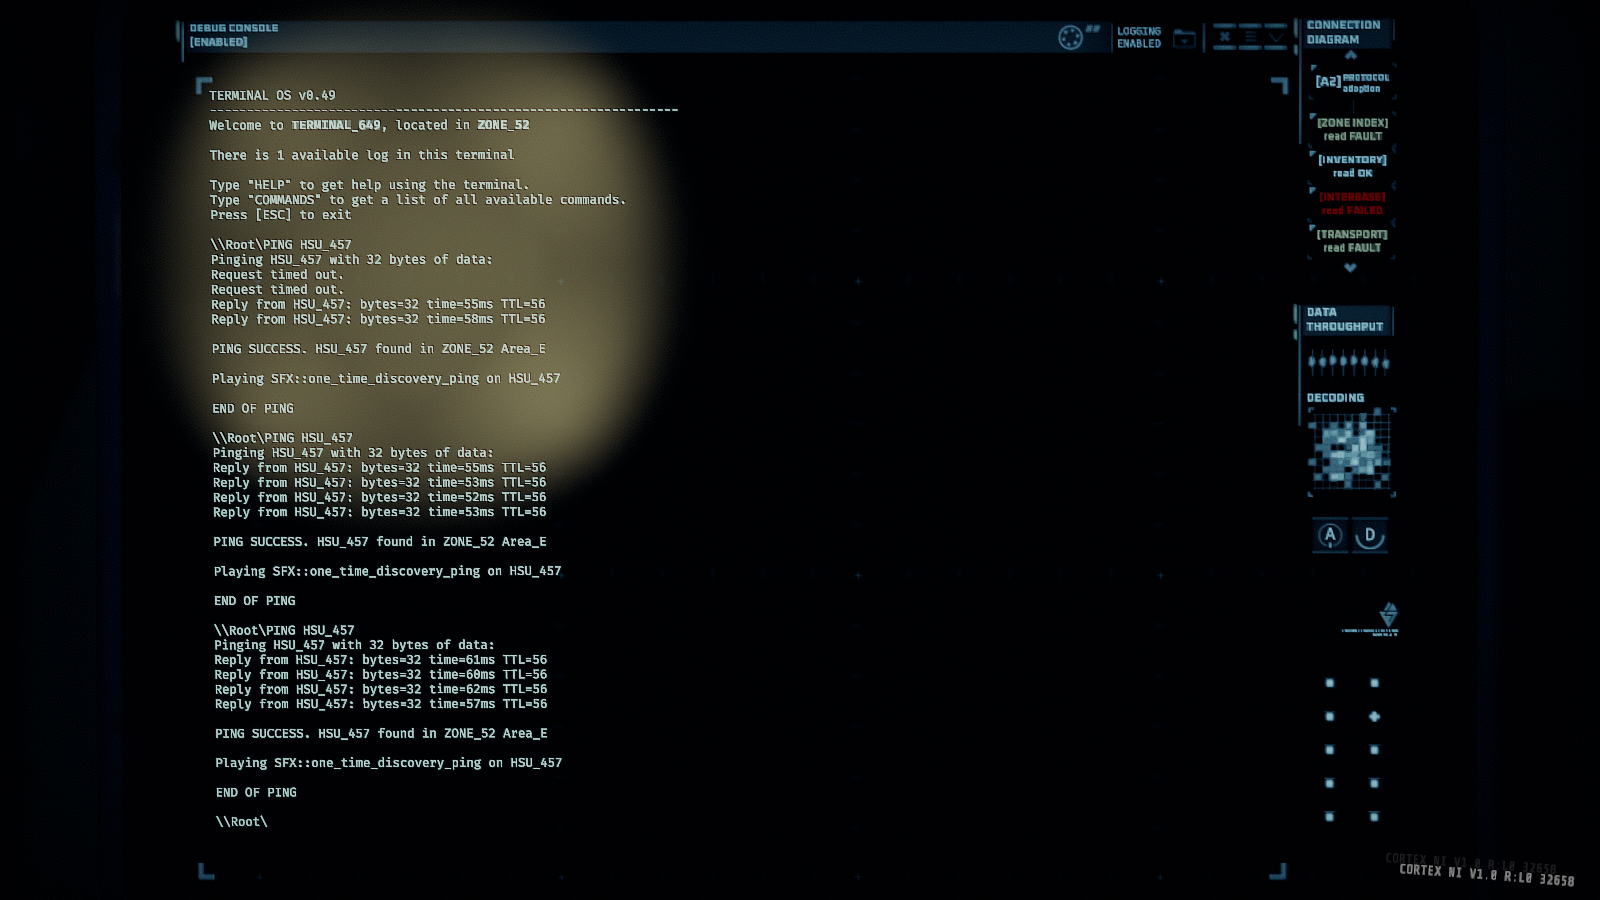Click the three-lines list icon in top bar
The image size is (1600, 900).
(x=1250, y=37)
